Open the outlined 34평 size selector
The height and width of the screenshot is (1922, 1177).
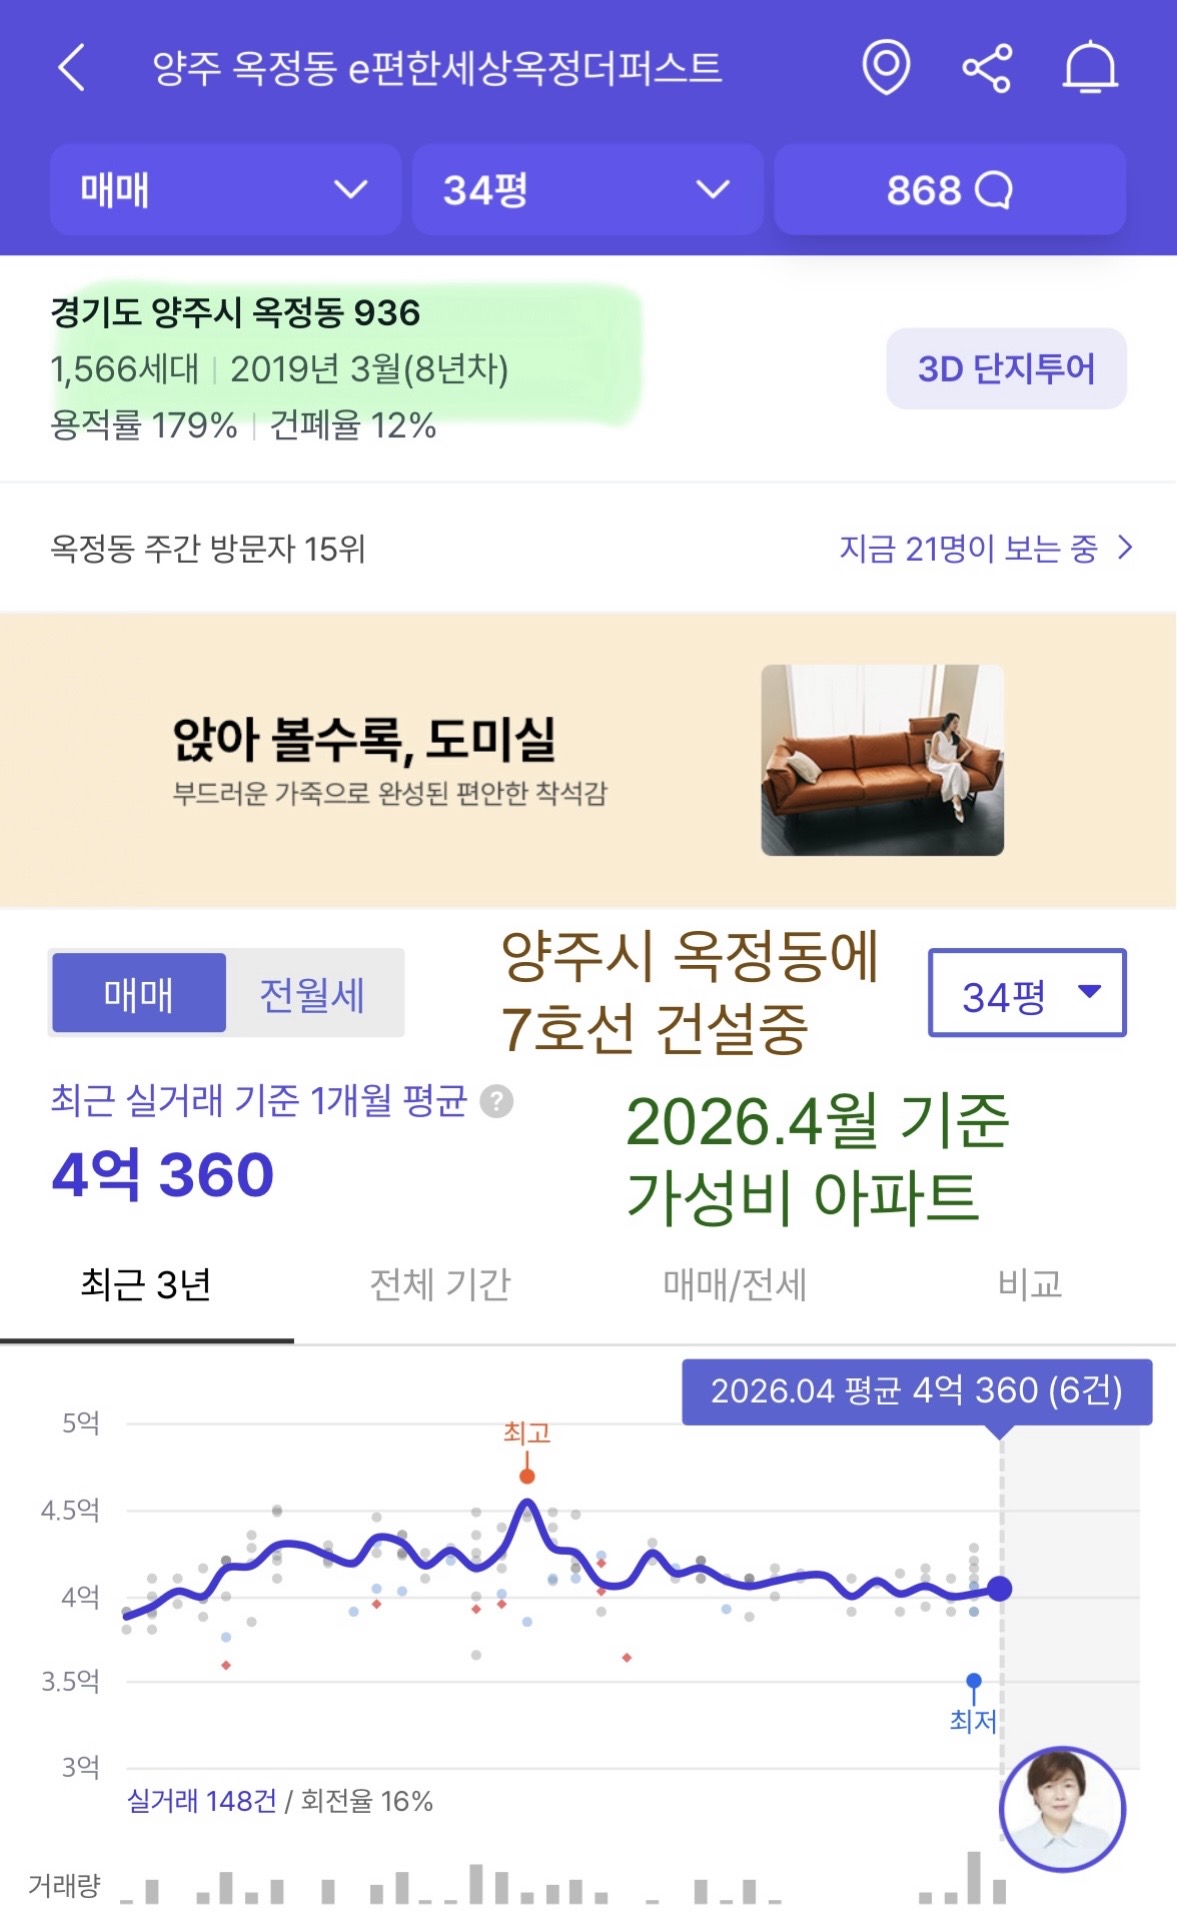[x=1027, y=993]
